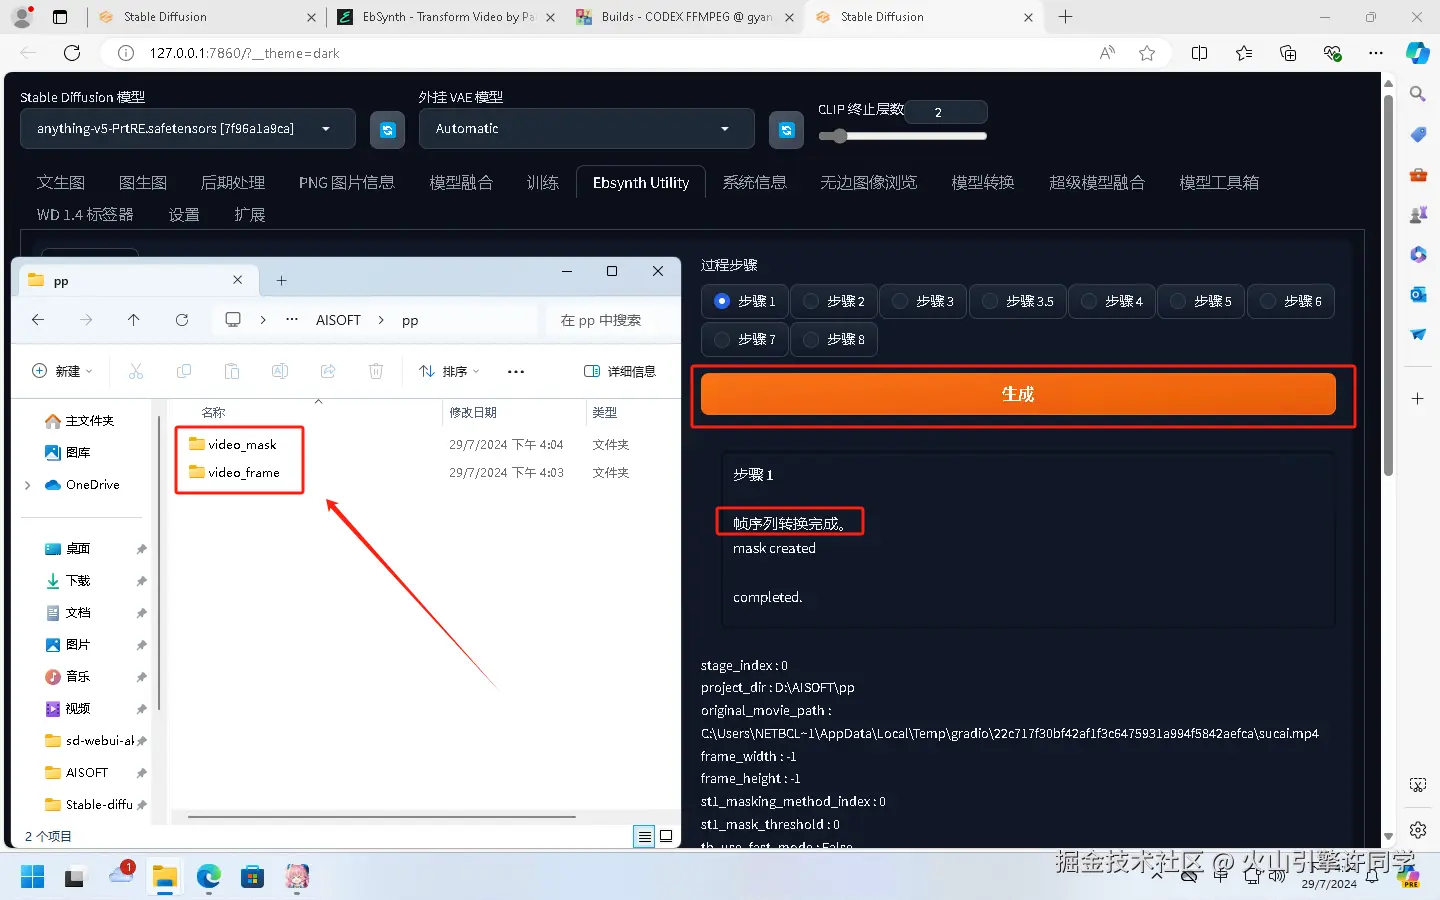The height and width of the screenshot is (900, 1440).
Task: Switch Explorer to details list view
Action: coord(645,836)
